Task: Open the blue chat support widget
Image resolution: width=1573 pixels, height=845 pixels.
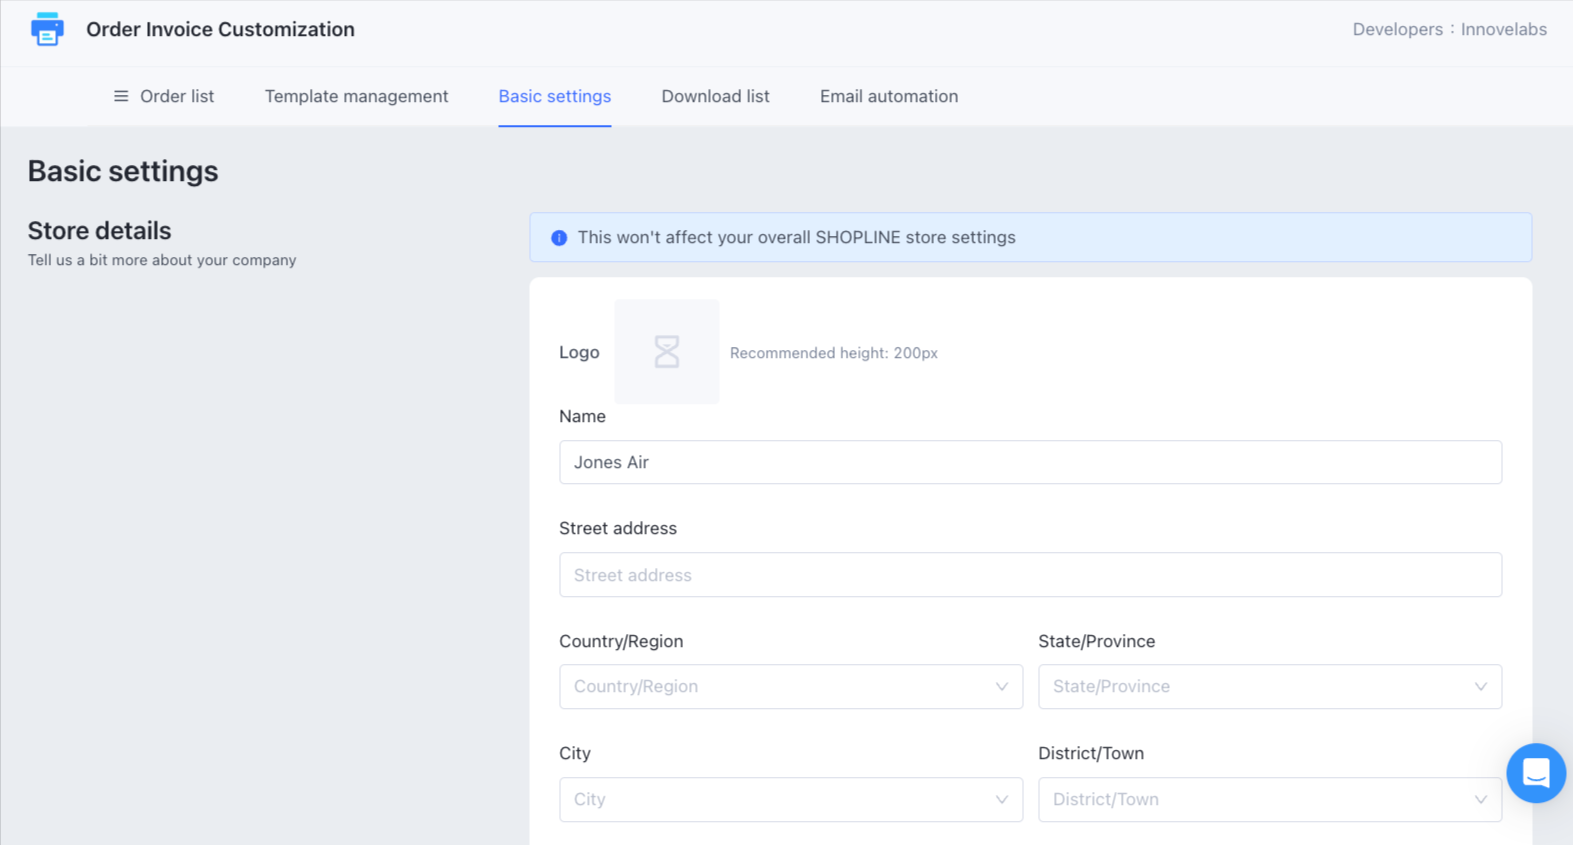Action: tap(1535, 773)
